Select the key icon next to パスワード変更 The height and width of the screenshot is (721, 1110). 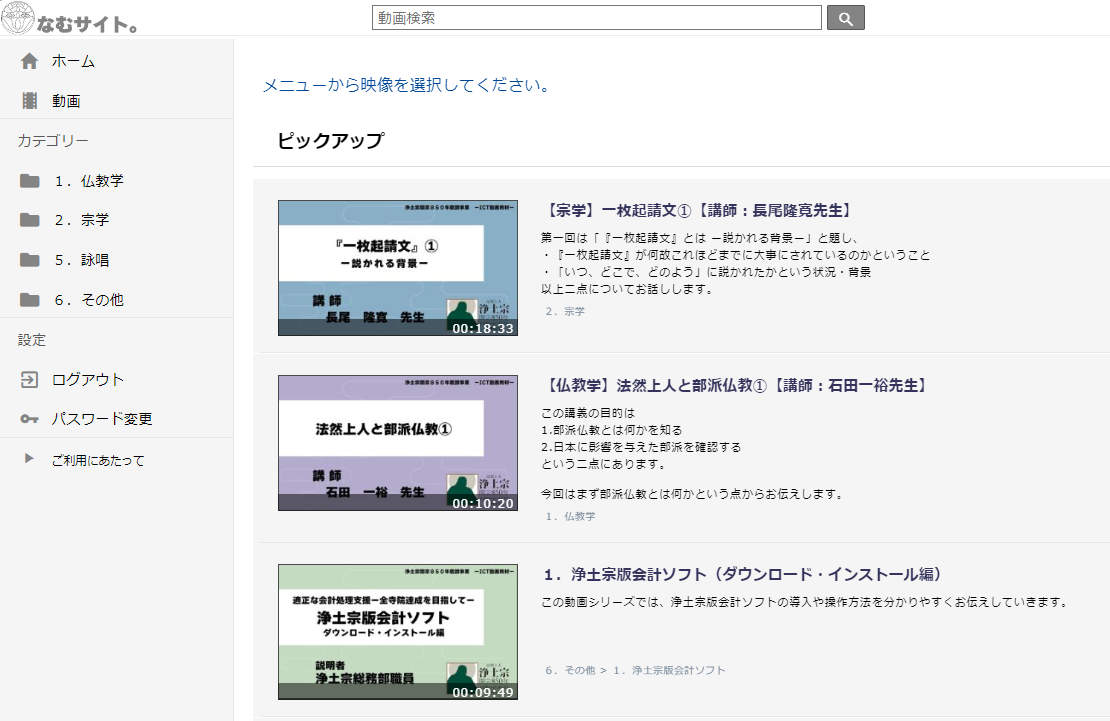29,418
